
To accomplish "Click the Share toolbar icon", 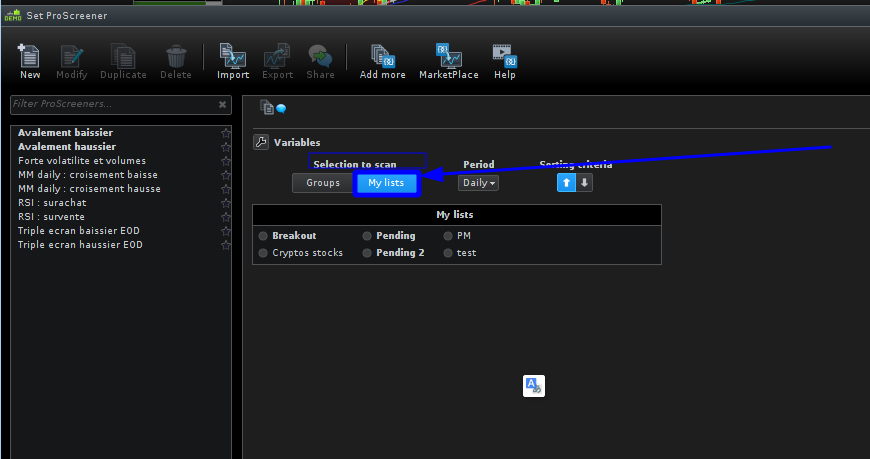I will pos(320,62).
